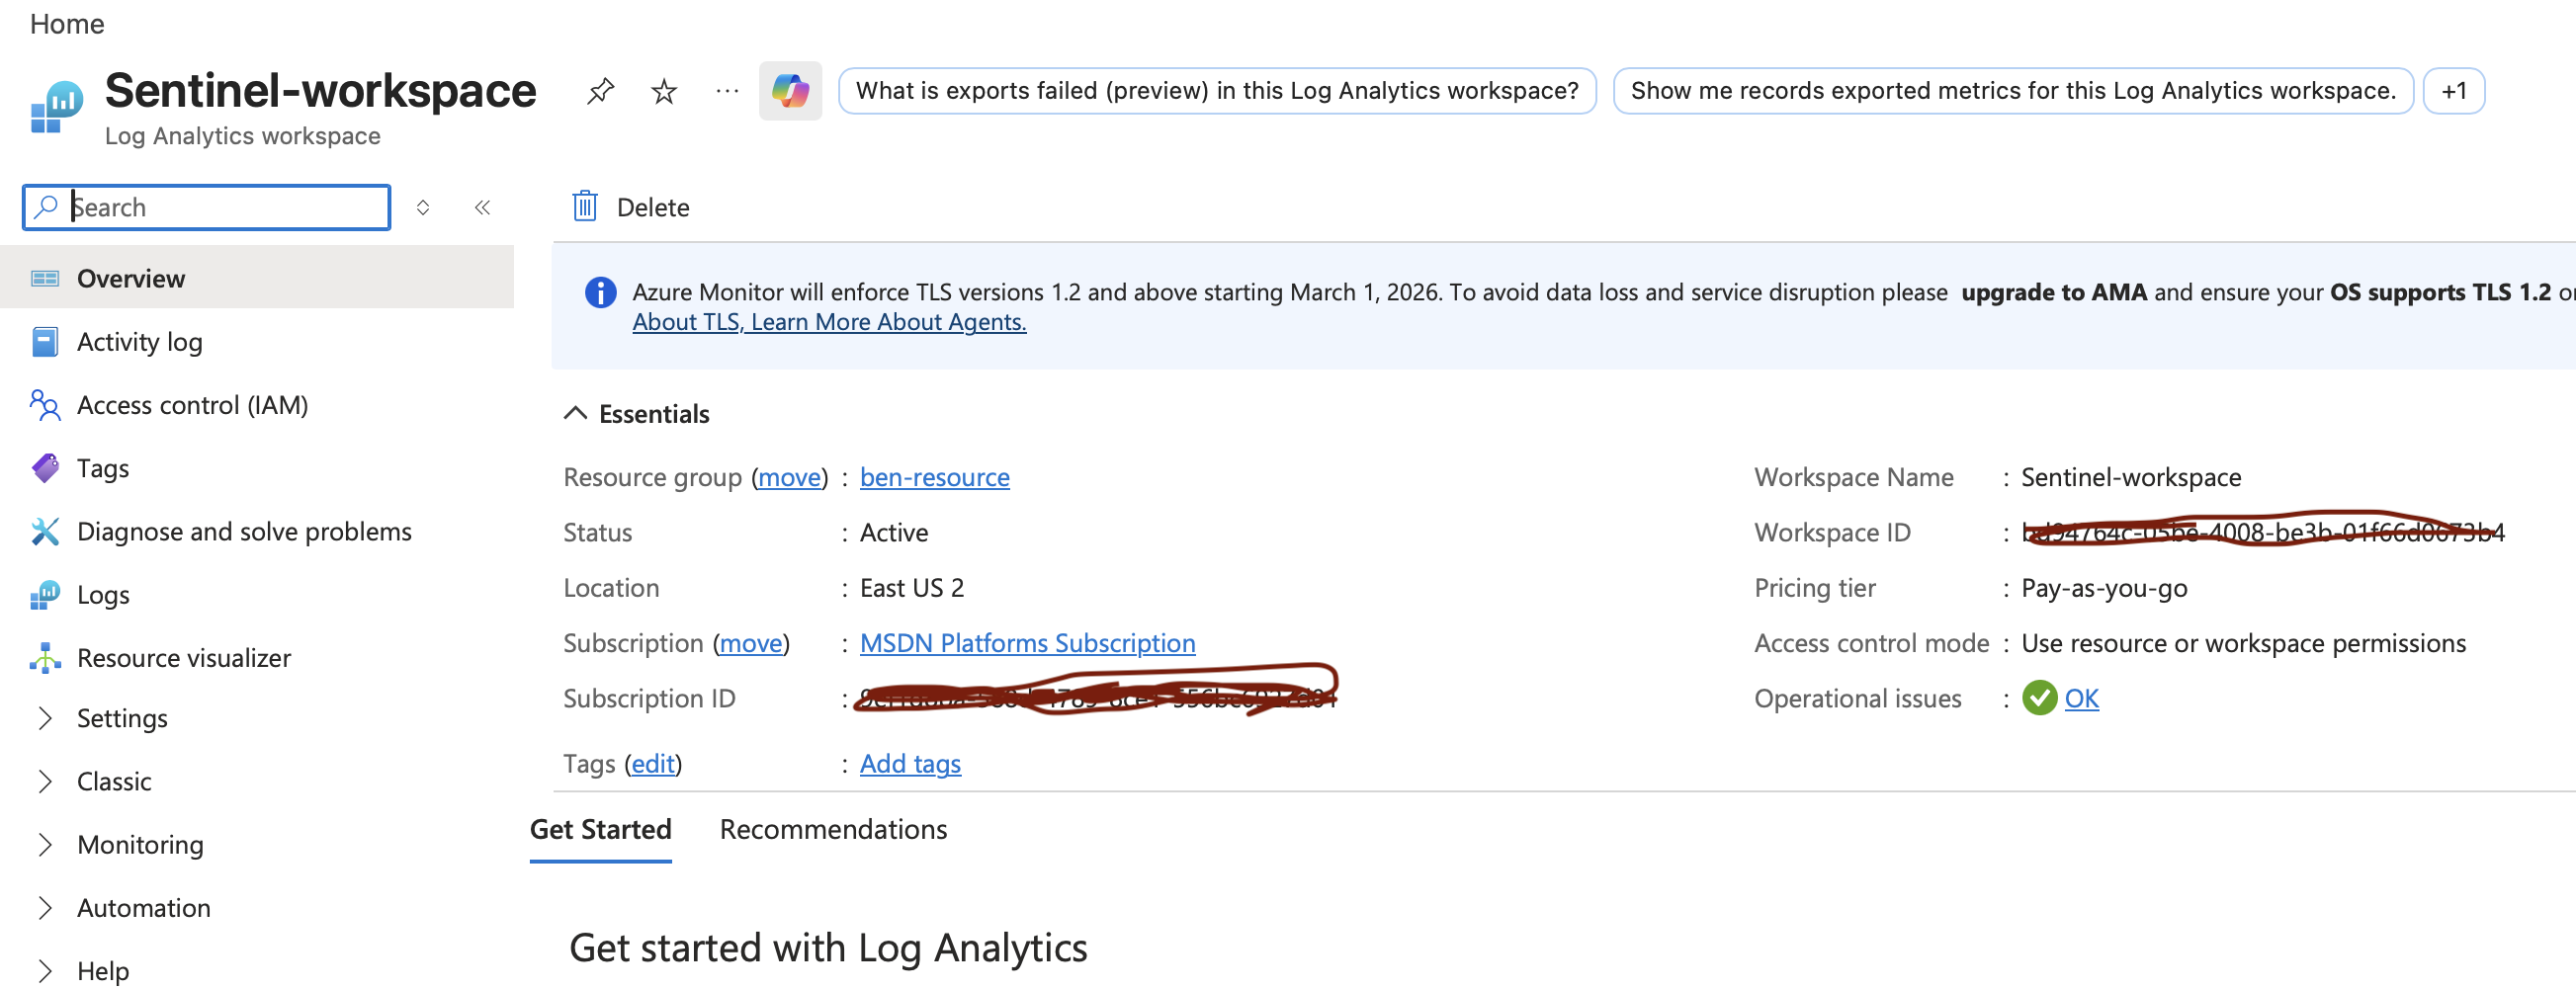Select Logs in the sidebar
Screen dimensions: 2576x990
coord(103,594)
